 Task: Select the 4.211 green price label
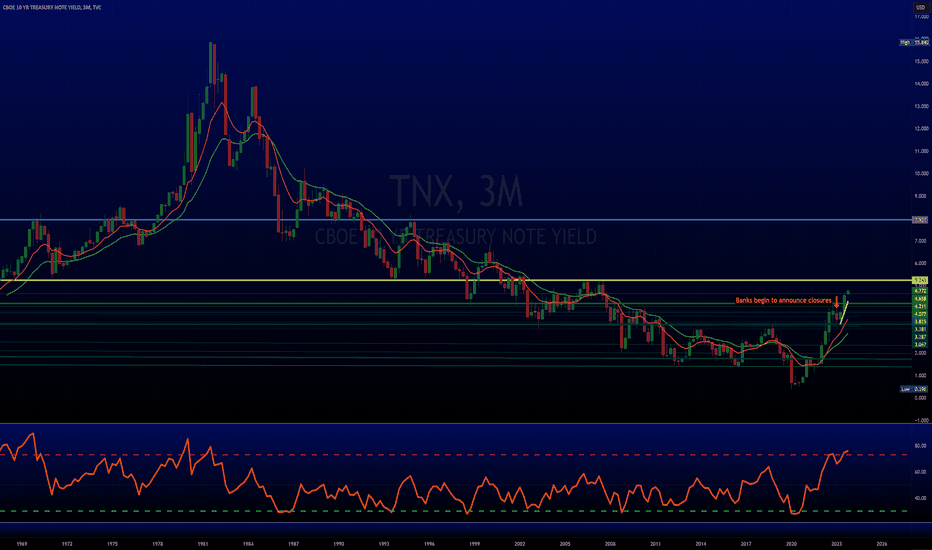pyautogui.click(x=920, y=306)
